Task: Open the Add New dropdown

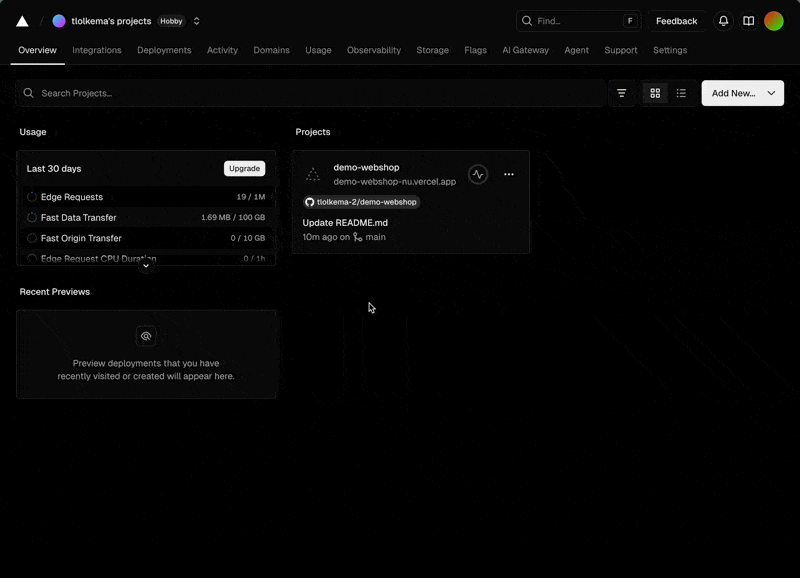Action: [742, 93]
